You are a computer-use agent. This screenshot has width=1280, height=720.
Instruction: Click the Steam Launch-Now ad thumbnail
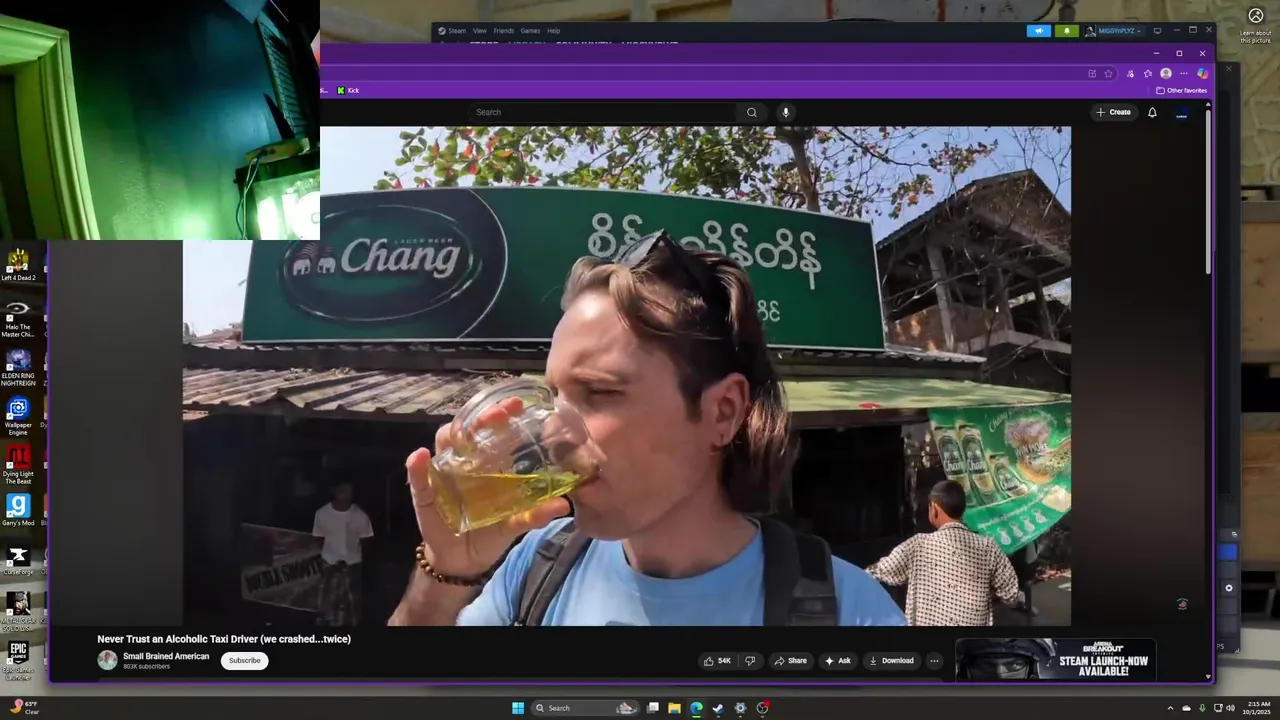click(1055, 659)
